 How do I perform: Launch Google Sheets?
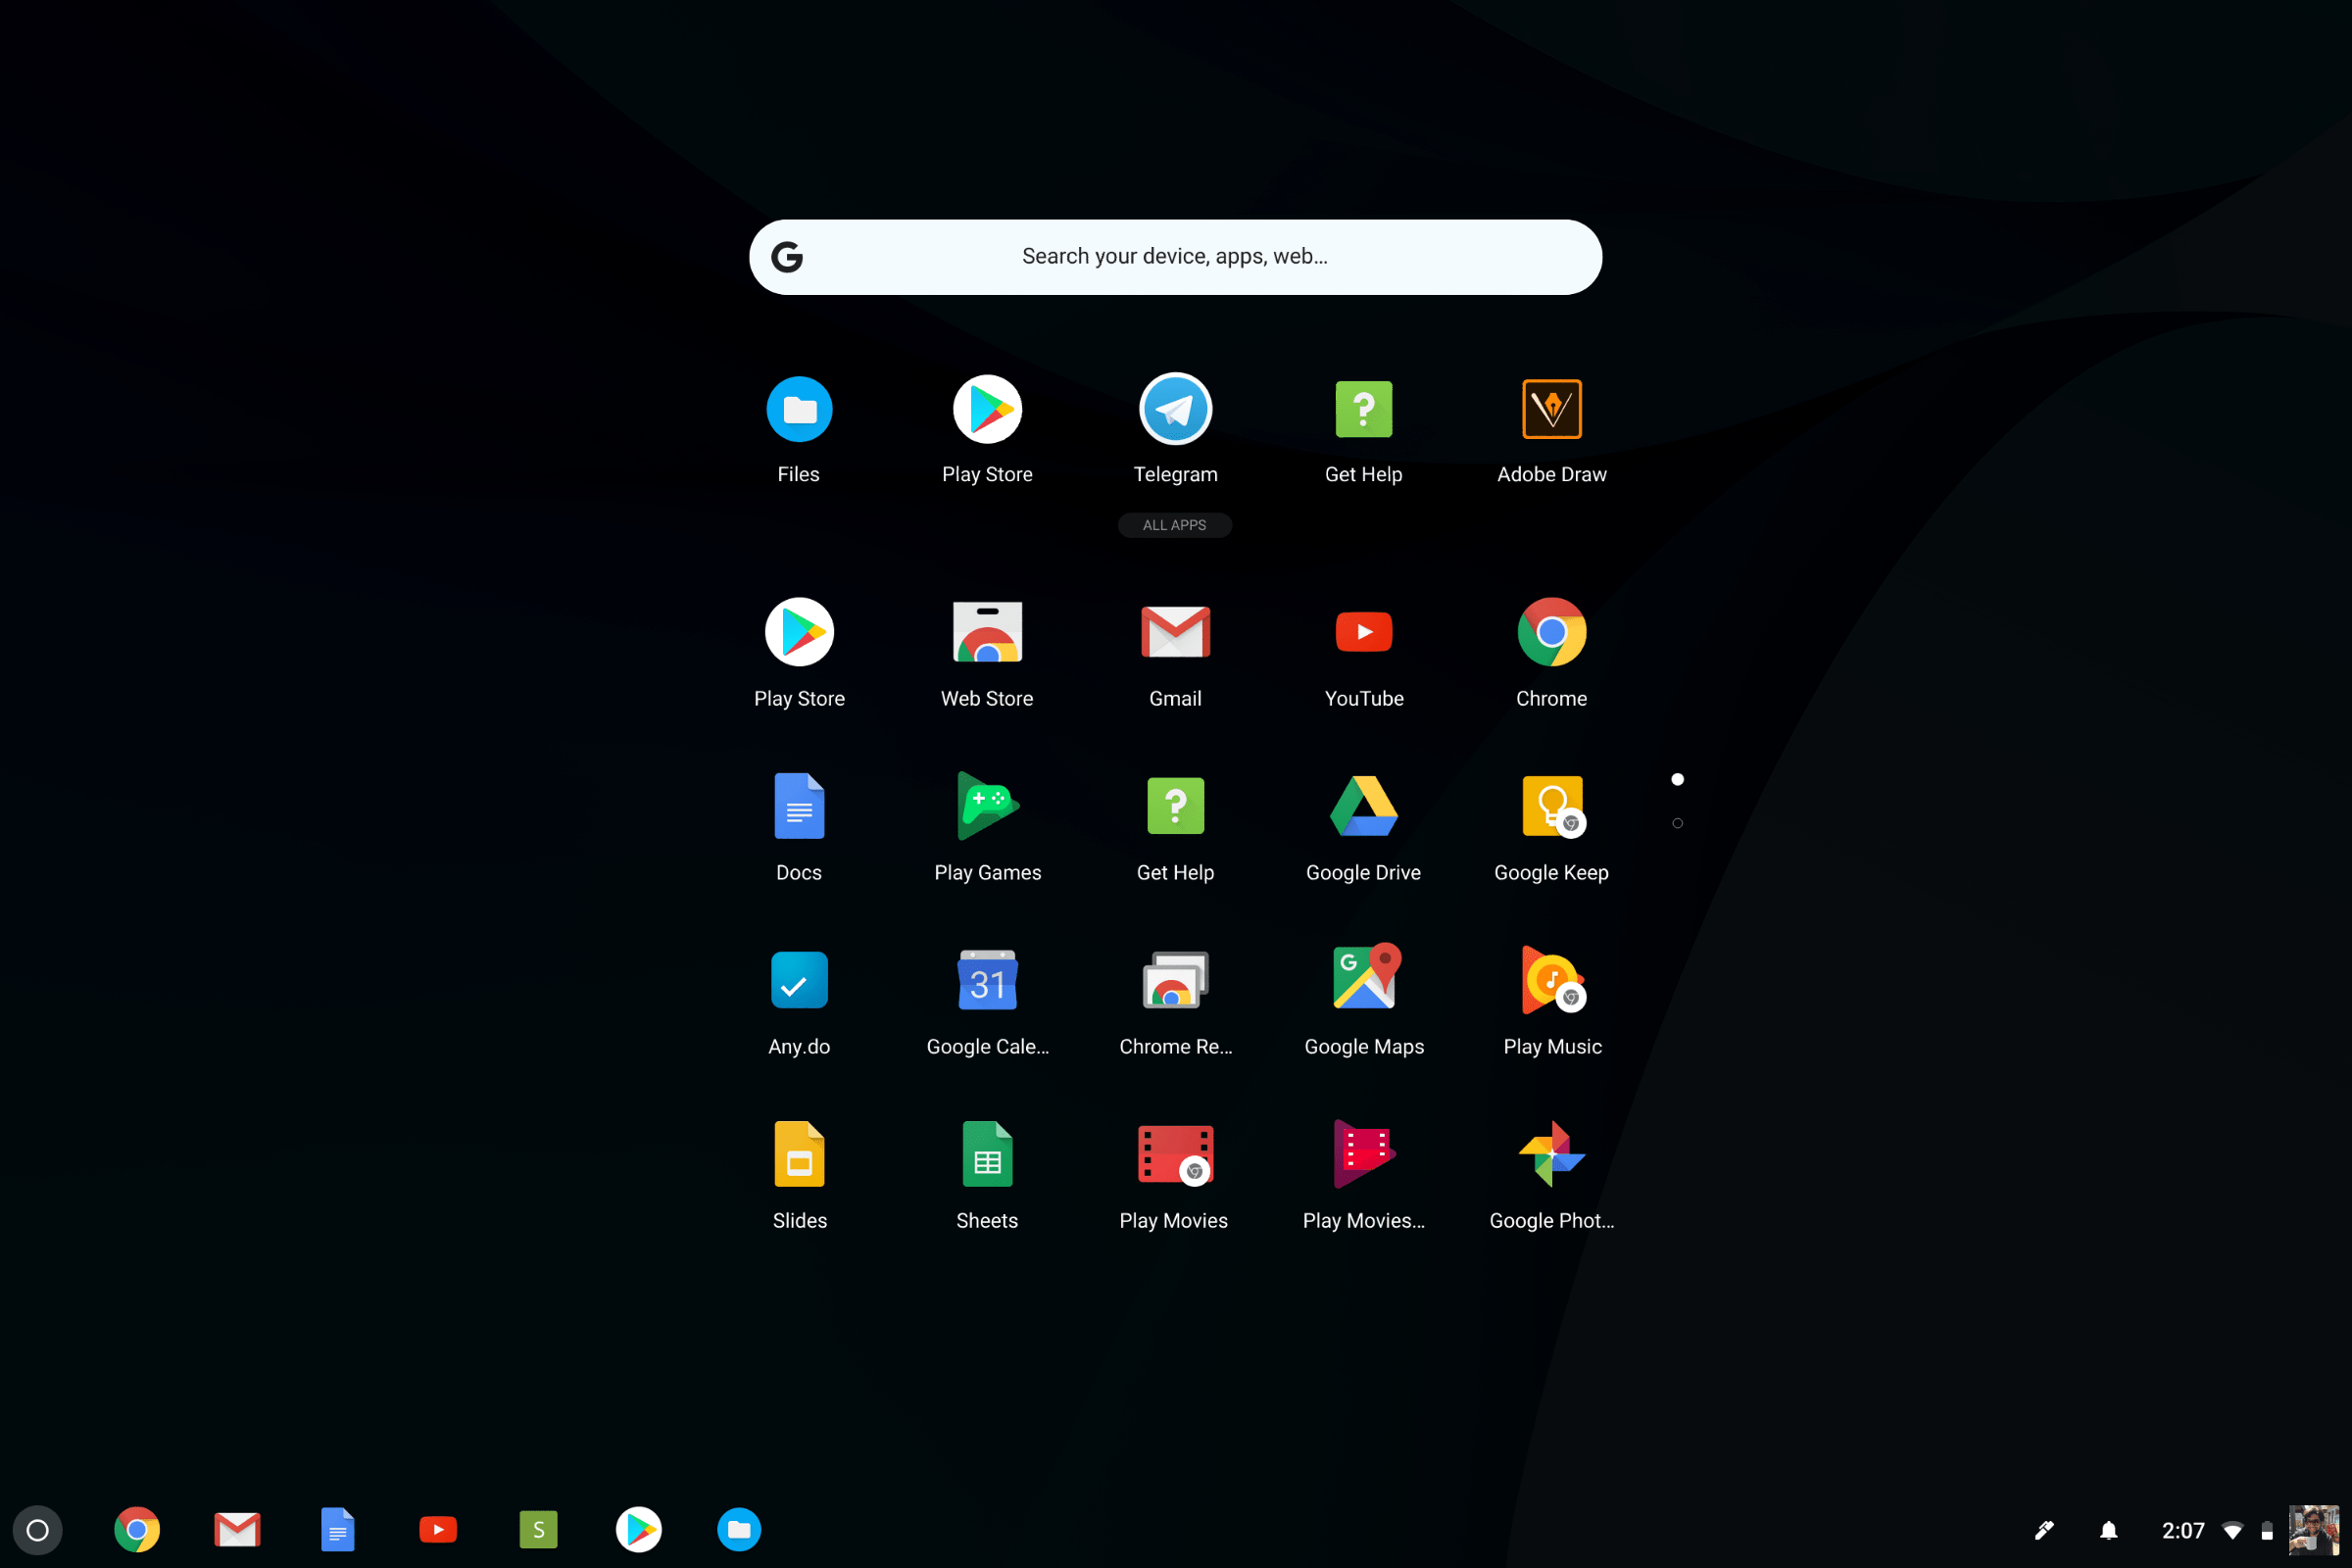pos(987,1154)
